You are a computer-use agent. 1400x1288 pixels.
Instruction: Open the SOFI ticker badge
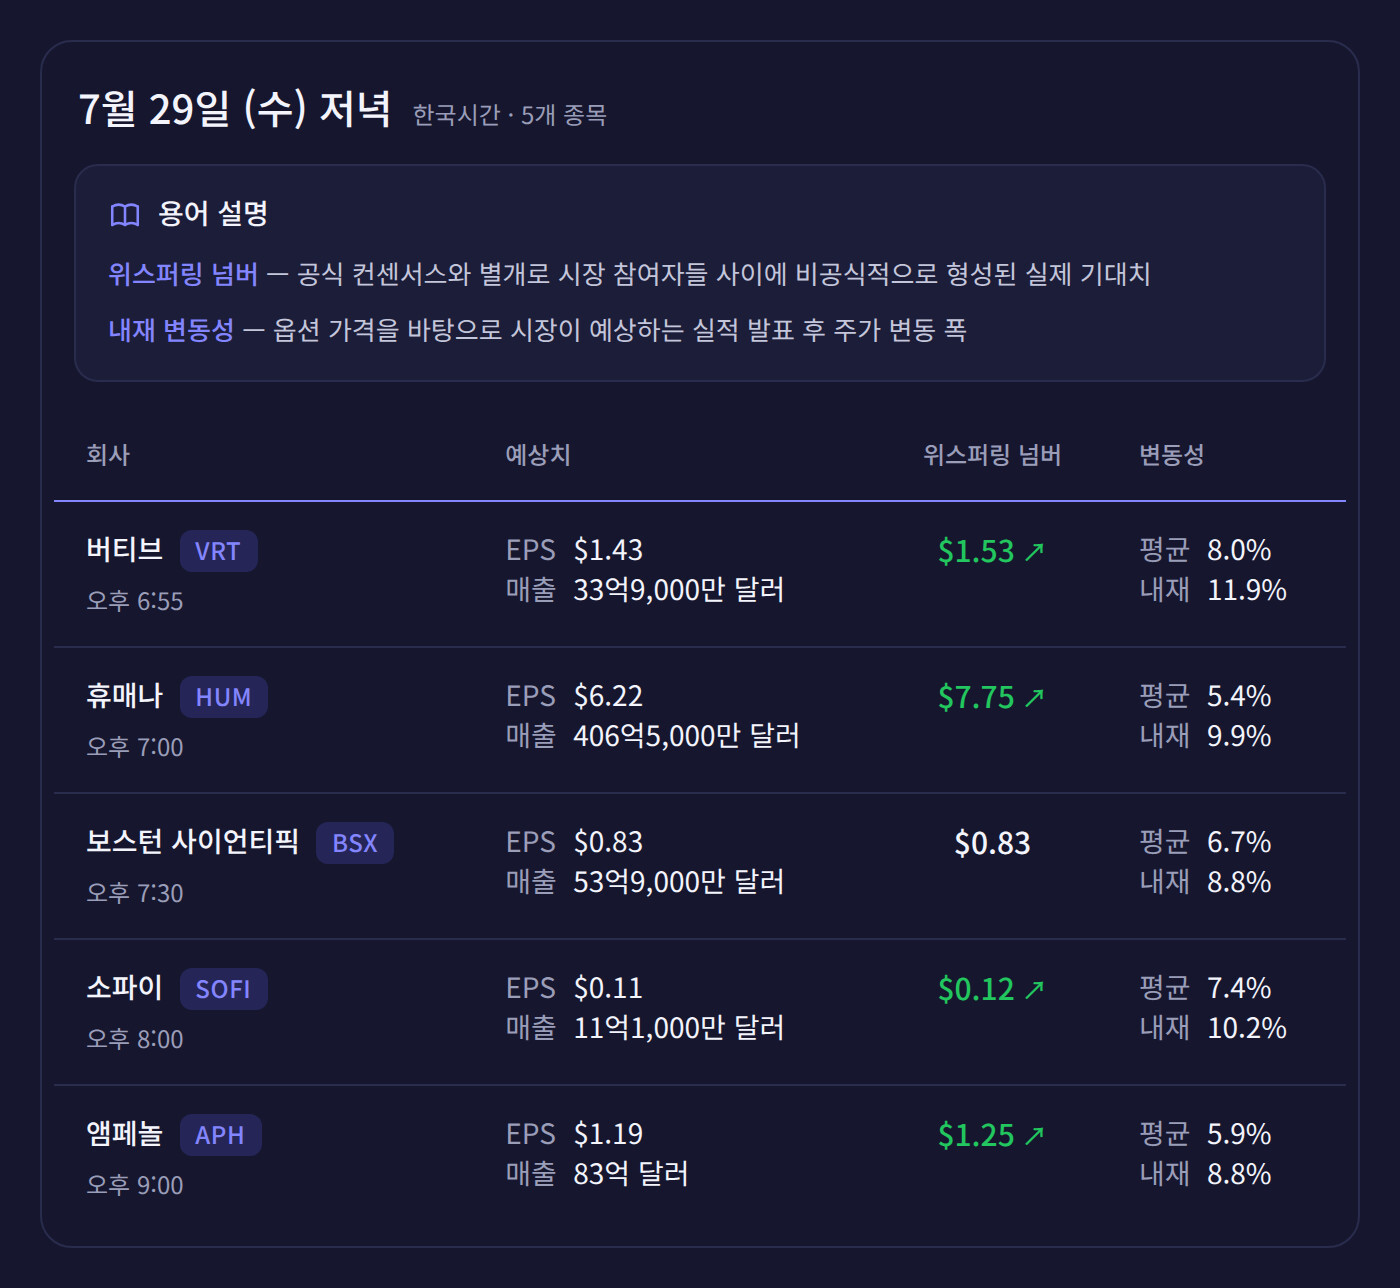[x=223, y=989]
